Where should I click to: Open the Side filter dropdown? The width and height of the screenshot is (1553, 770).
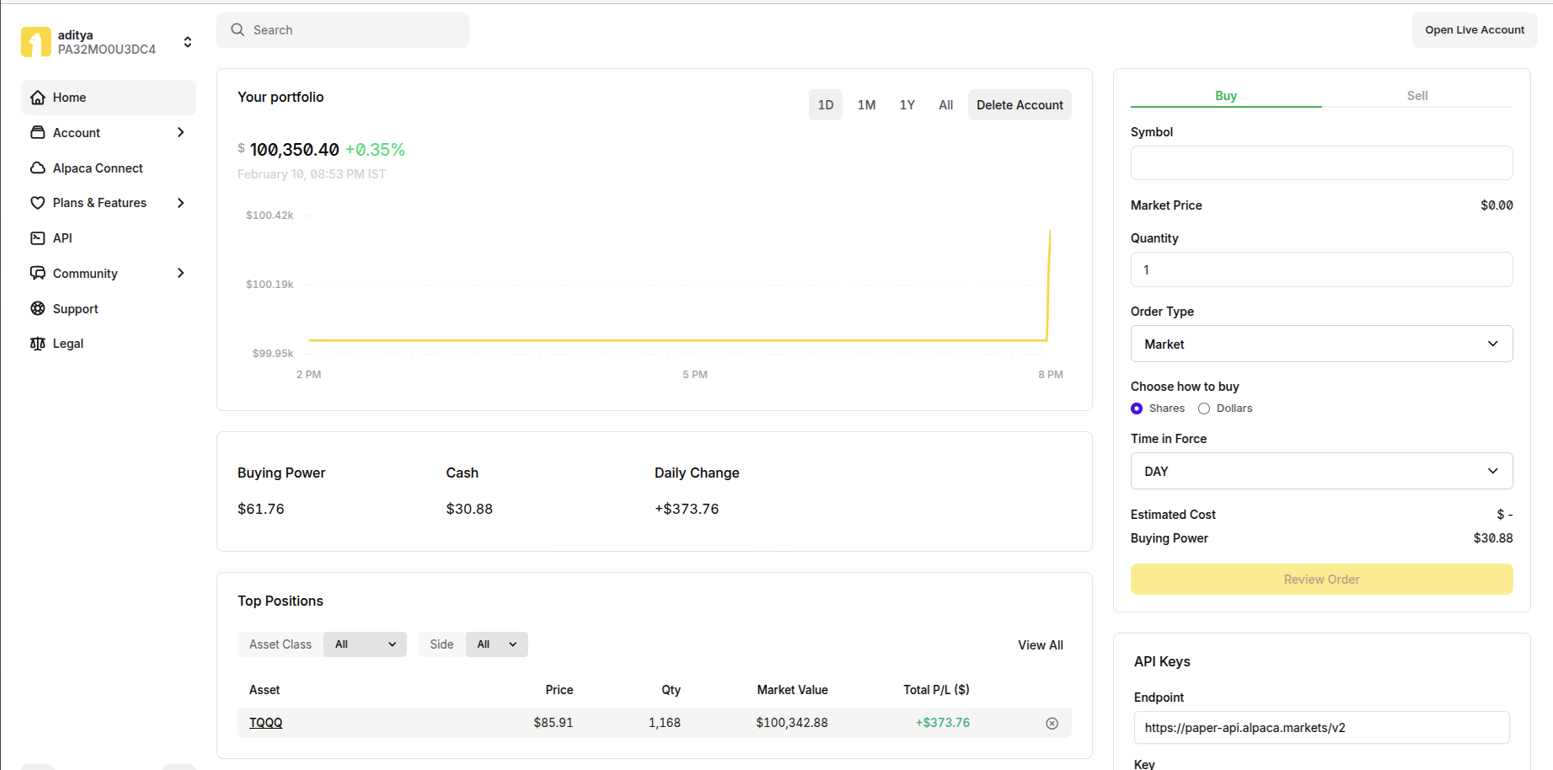tap(497, 645)
